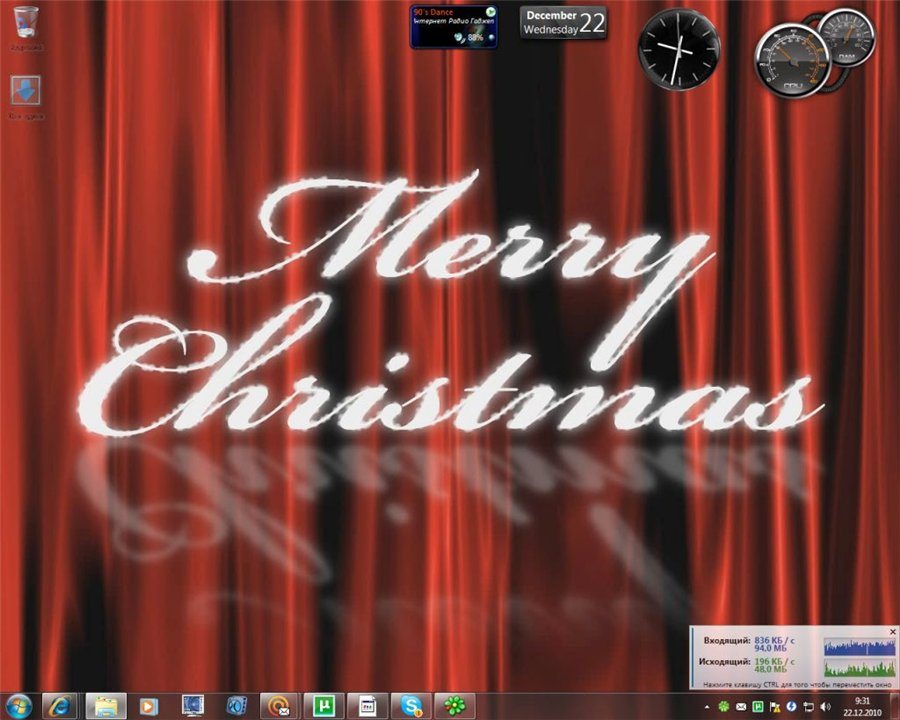Show hidden system tray icons
This screenshot has height=720, width=900.
pyautogui.click(x=705, y=707)
